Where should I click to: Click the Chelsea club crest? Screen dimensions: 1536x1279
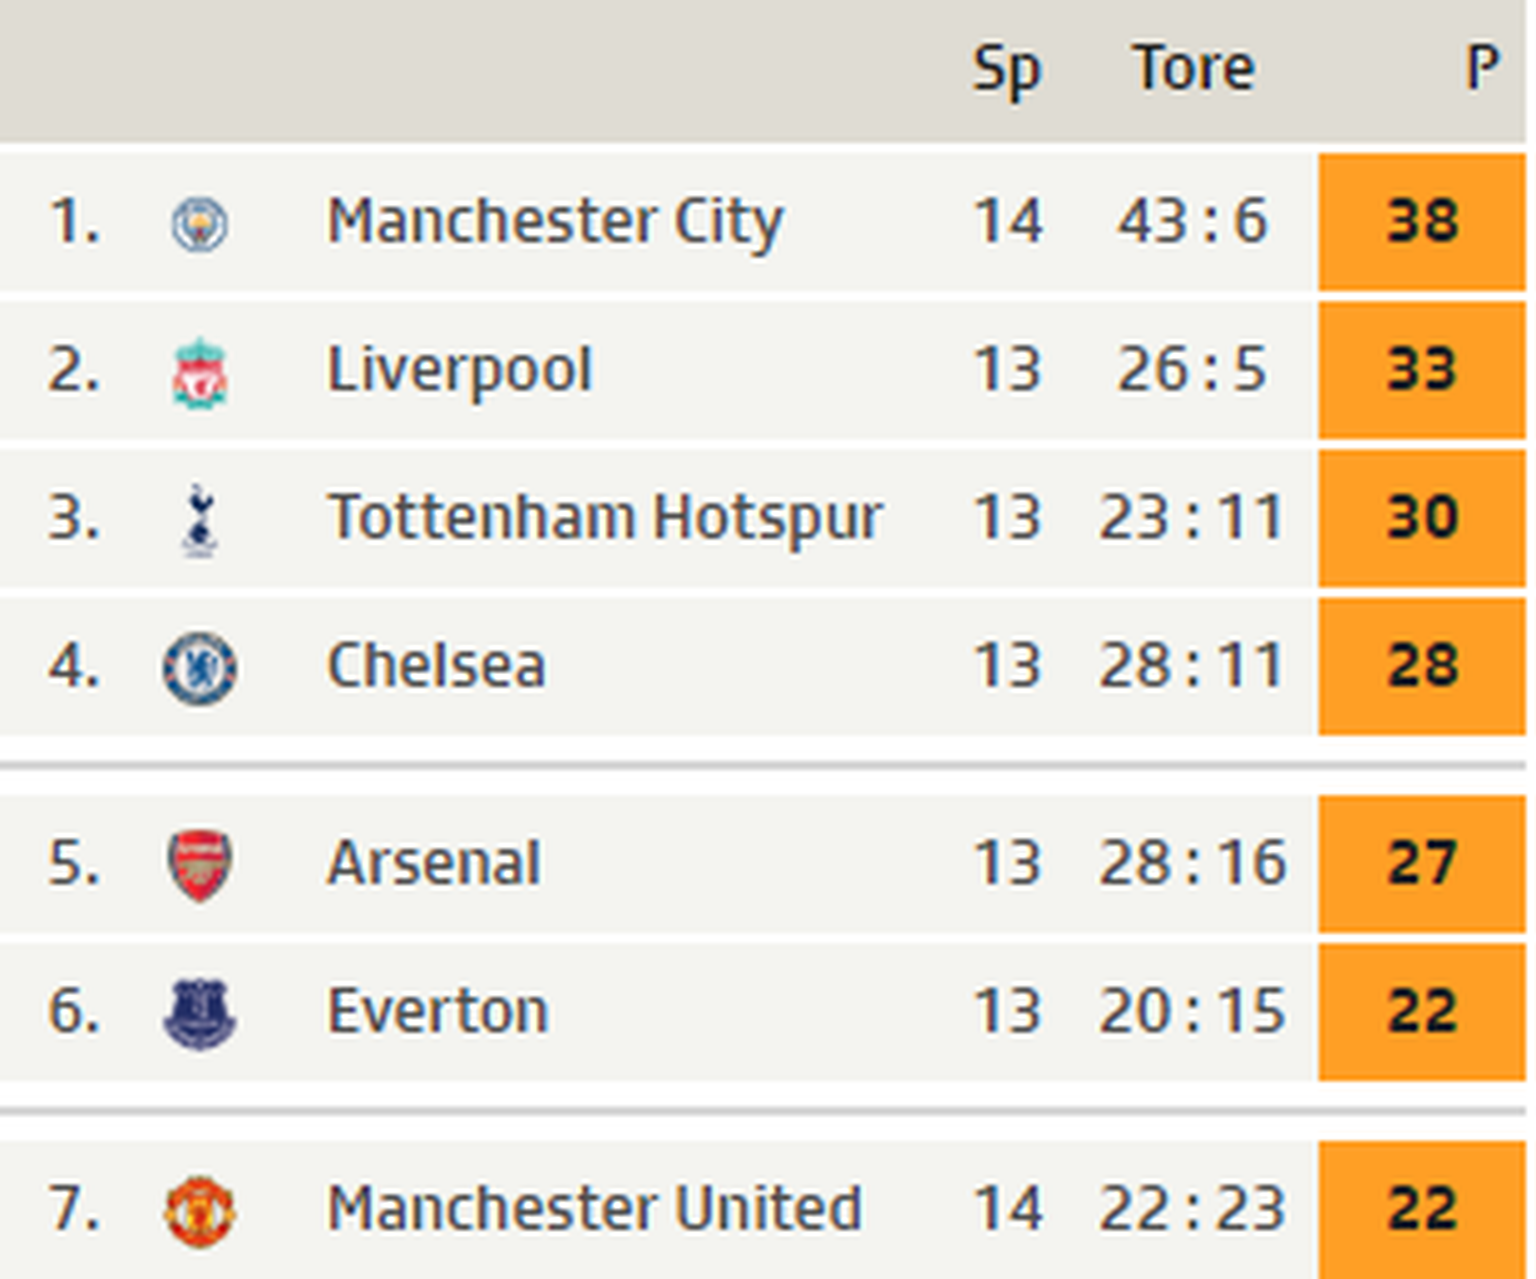click(x=200, y=668)
